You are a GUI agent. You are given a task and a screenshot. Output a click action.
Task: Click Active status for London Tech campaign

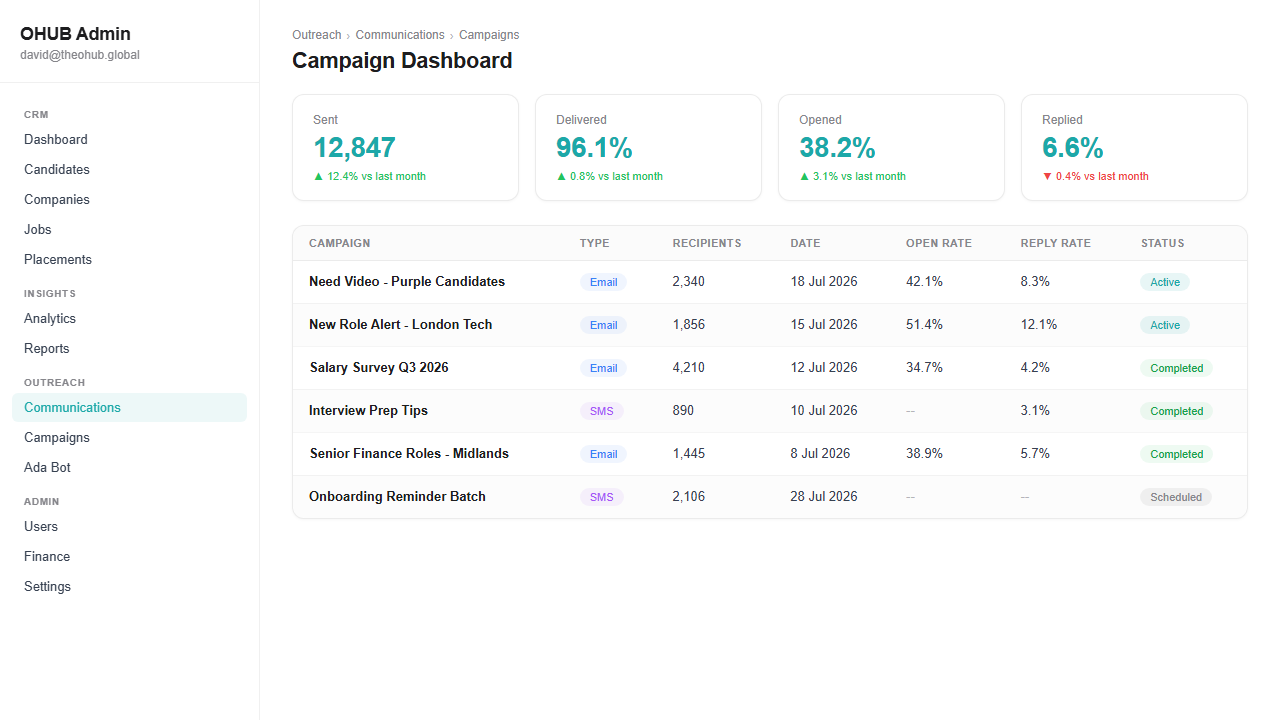pyautogui.click(x=1165, y=325)
